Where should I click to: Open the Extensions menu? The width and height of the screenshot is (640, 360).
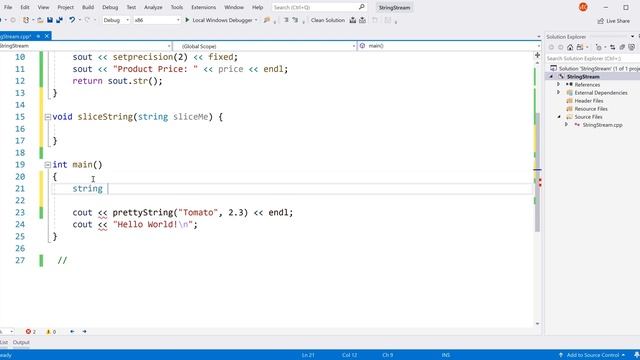coord(203,7)
